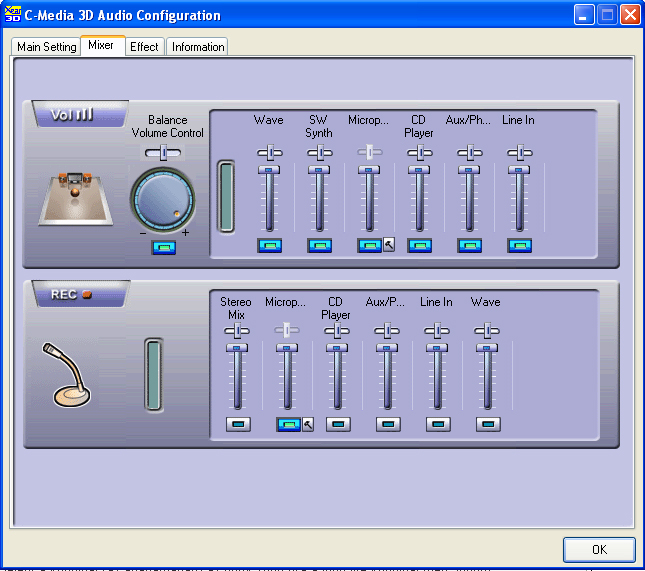The image size is (645, 571).
Task: Click the master volume knob
Action: point(163,200)
